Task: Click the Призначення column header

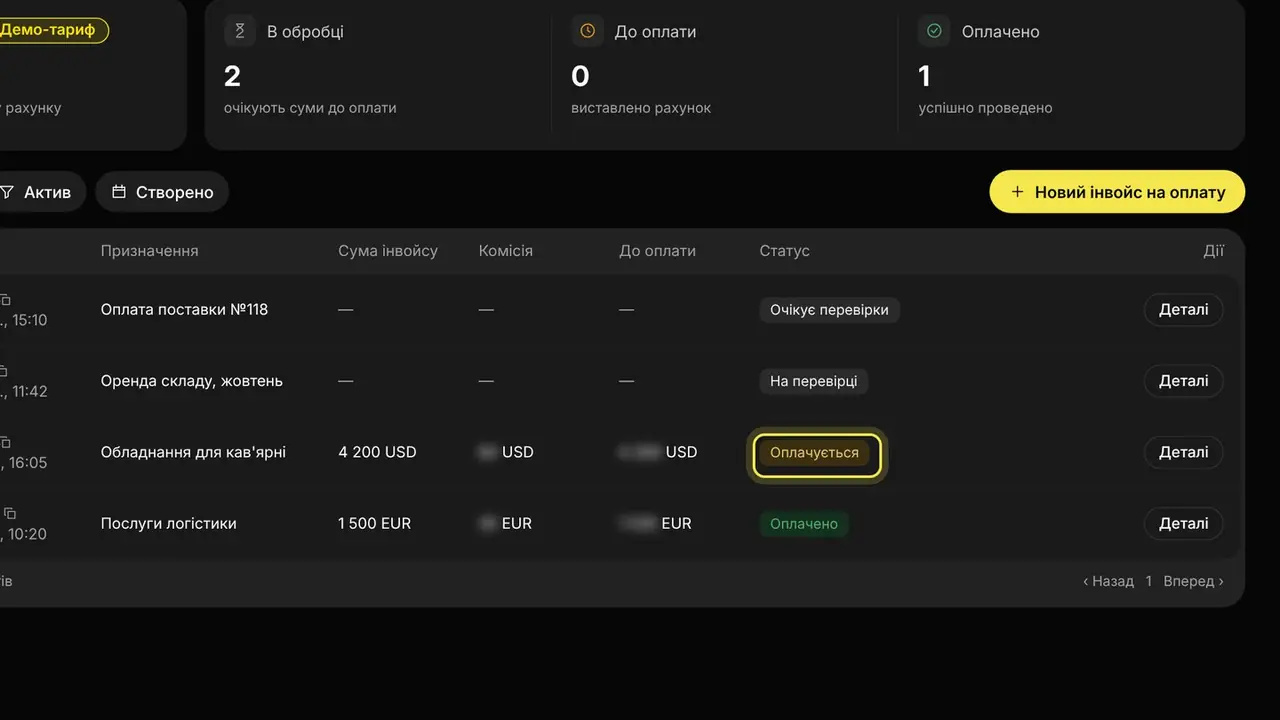Action: click(149, 251)
